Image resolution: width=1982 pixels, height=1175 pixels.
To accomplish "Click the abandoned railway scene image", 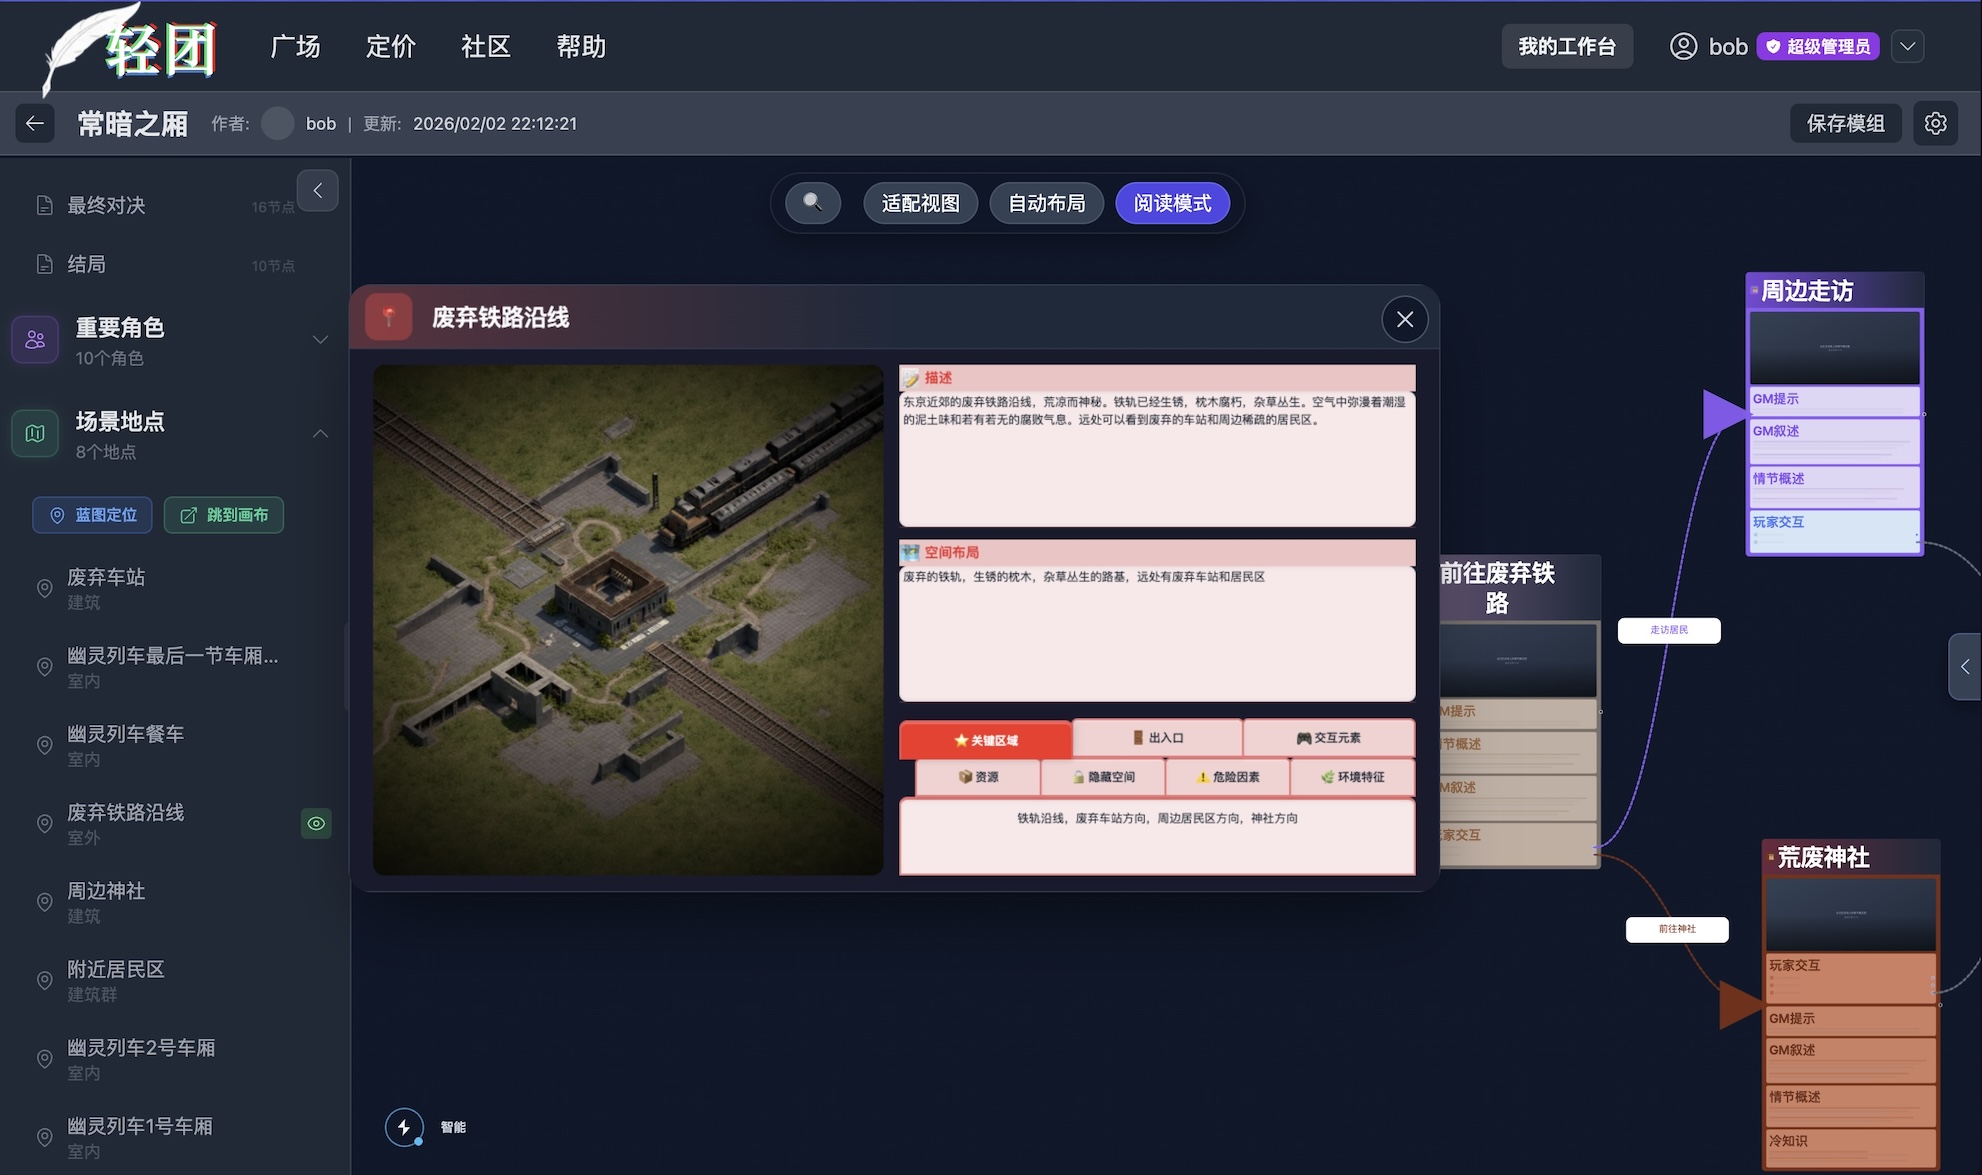I will coord(628,619).
